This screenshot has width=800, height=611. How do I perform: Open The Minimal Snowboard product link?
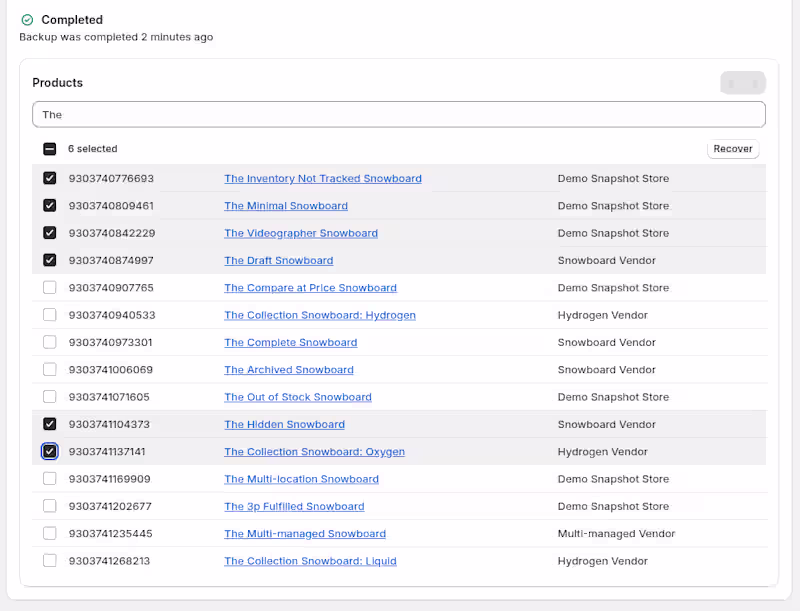point(286,205)
